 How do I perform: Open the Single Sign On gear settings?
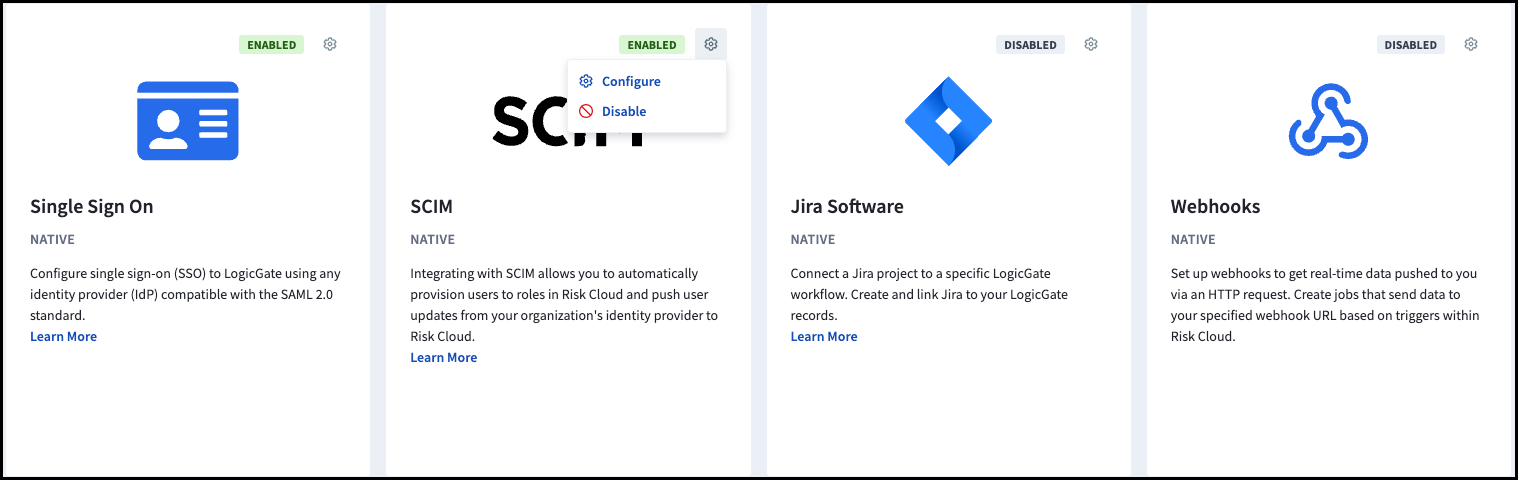coord(330,44)
